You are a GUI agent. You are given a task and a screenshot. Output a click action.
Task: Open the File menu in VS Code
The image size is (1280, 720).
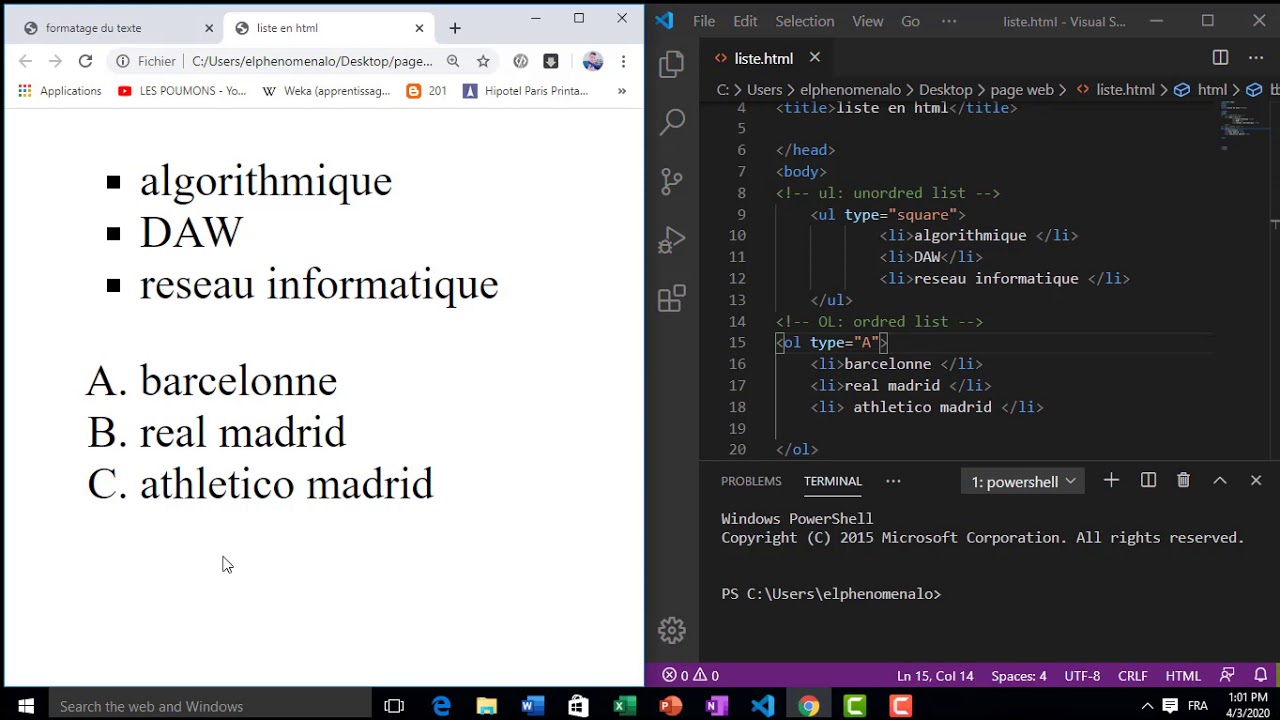pyautogui.click(x=704, y=21)
